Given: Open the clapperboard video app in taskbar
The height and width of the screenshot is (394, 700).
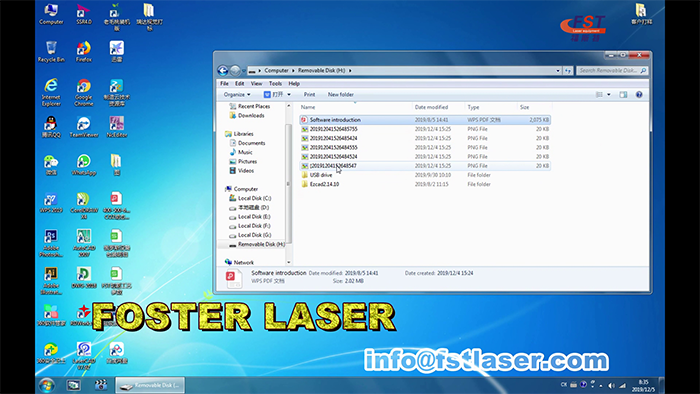Looking at the screenshot, I should (x=101, y=385).
